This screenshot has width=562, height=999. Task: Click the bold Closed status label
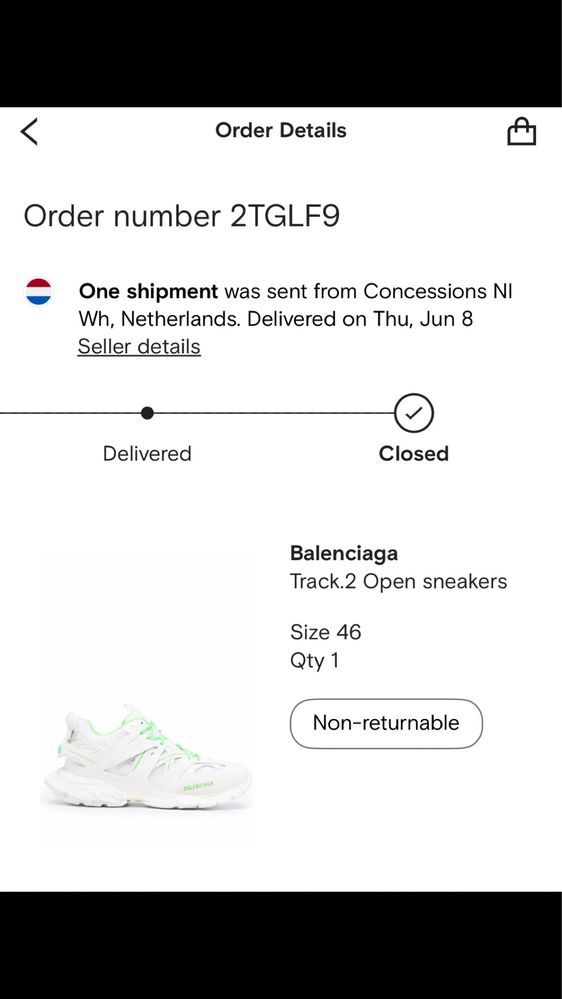point(414,454)
